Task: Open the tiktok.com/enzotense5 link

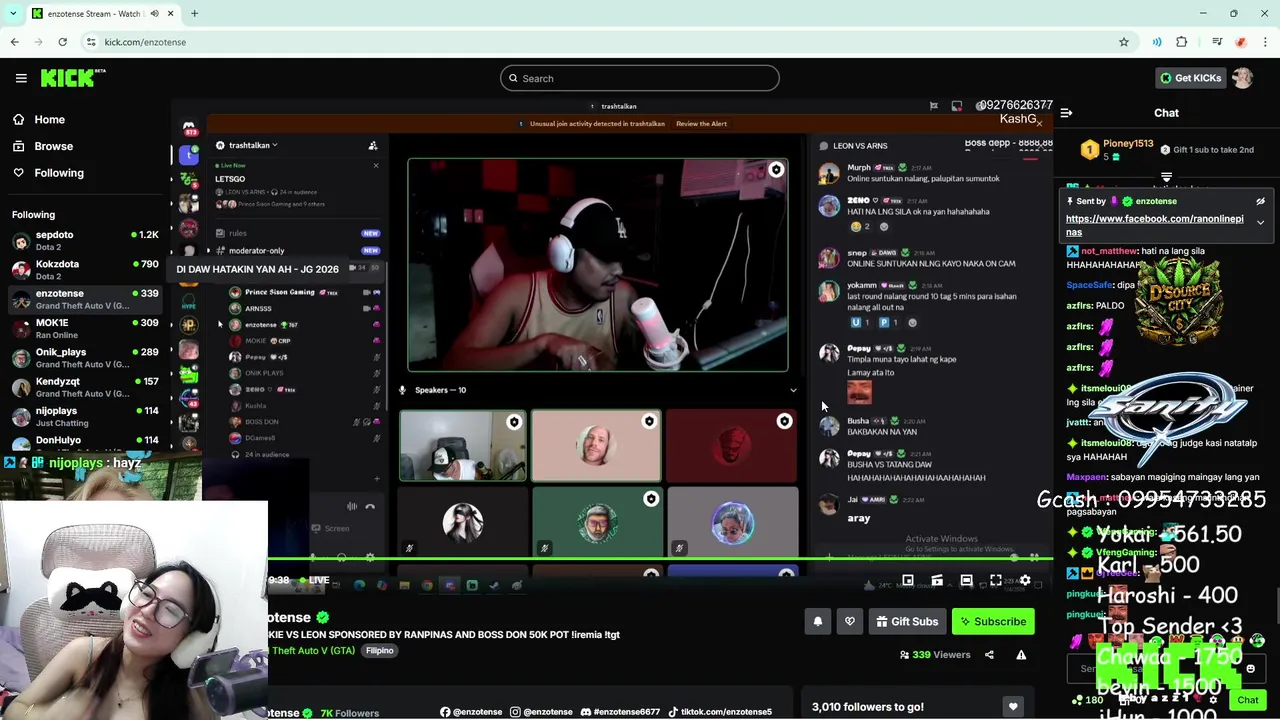Action: tap(720, 712)
